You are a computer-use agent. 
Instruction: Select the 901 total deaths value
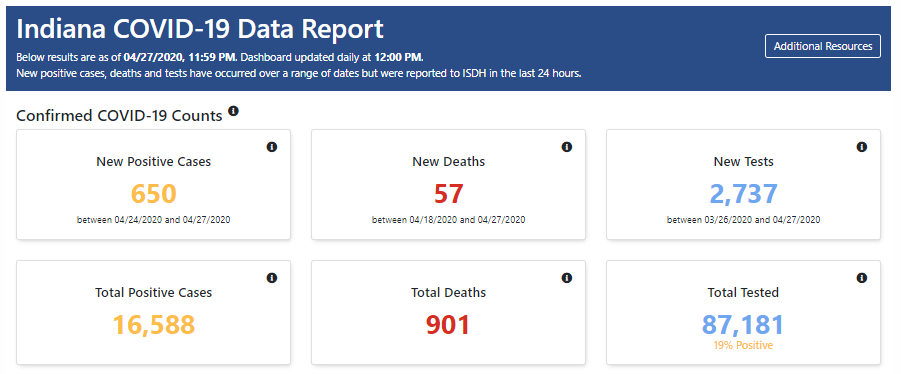448,325
